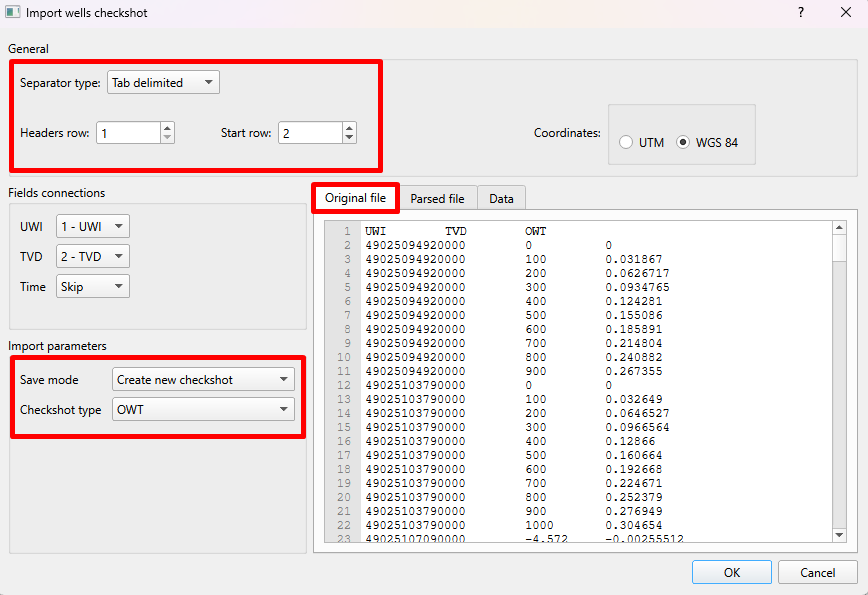Open the UWI field connection dropdown
The image size is (868, 595).
click(x=92, y=226)
